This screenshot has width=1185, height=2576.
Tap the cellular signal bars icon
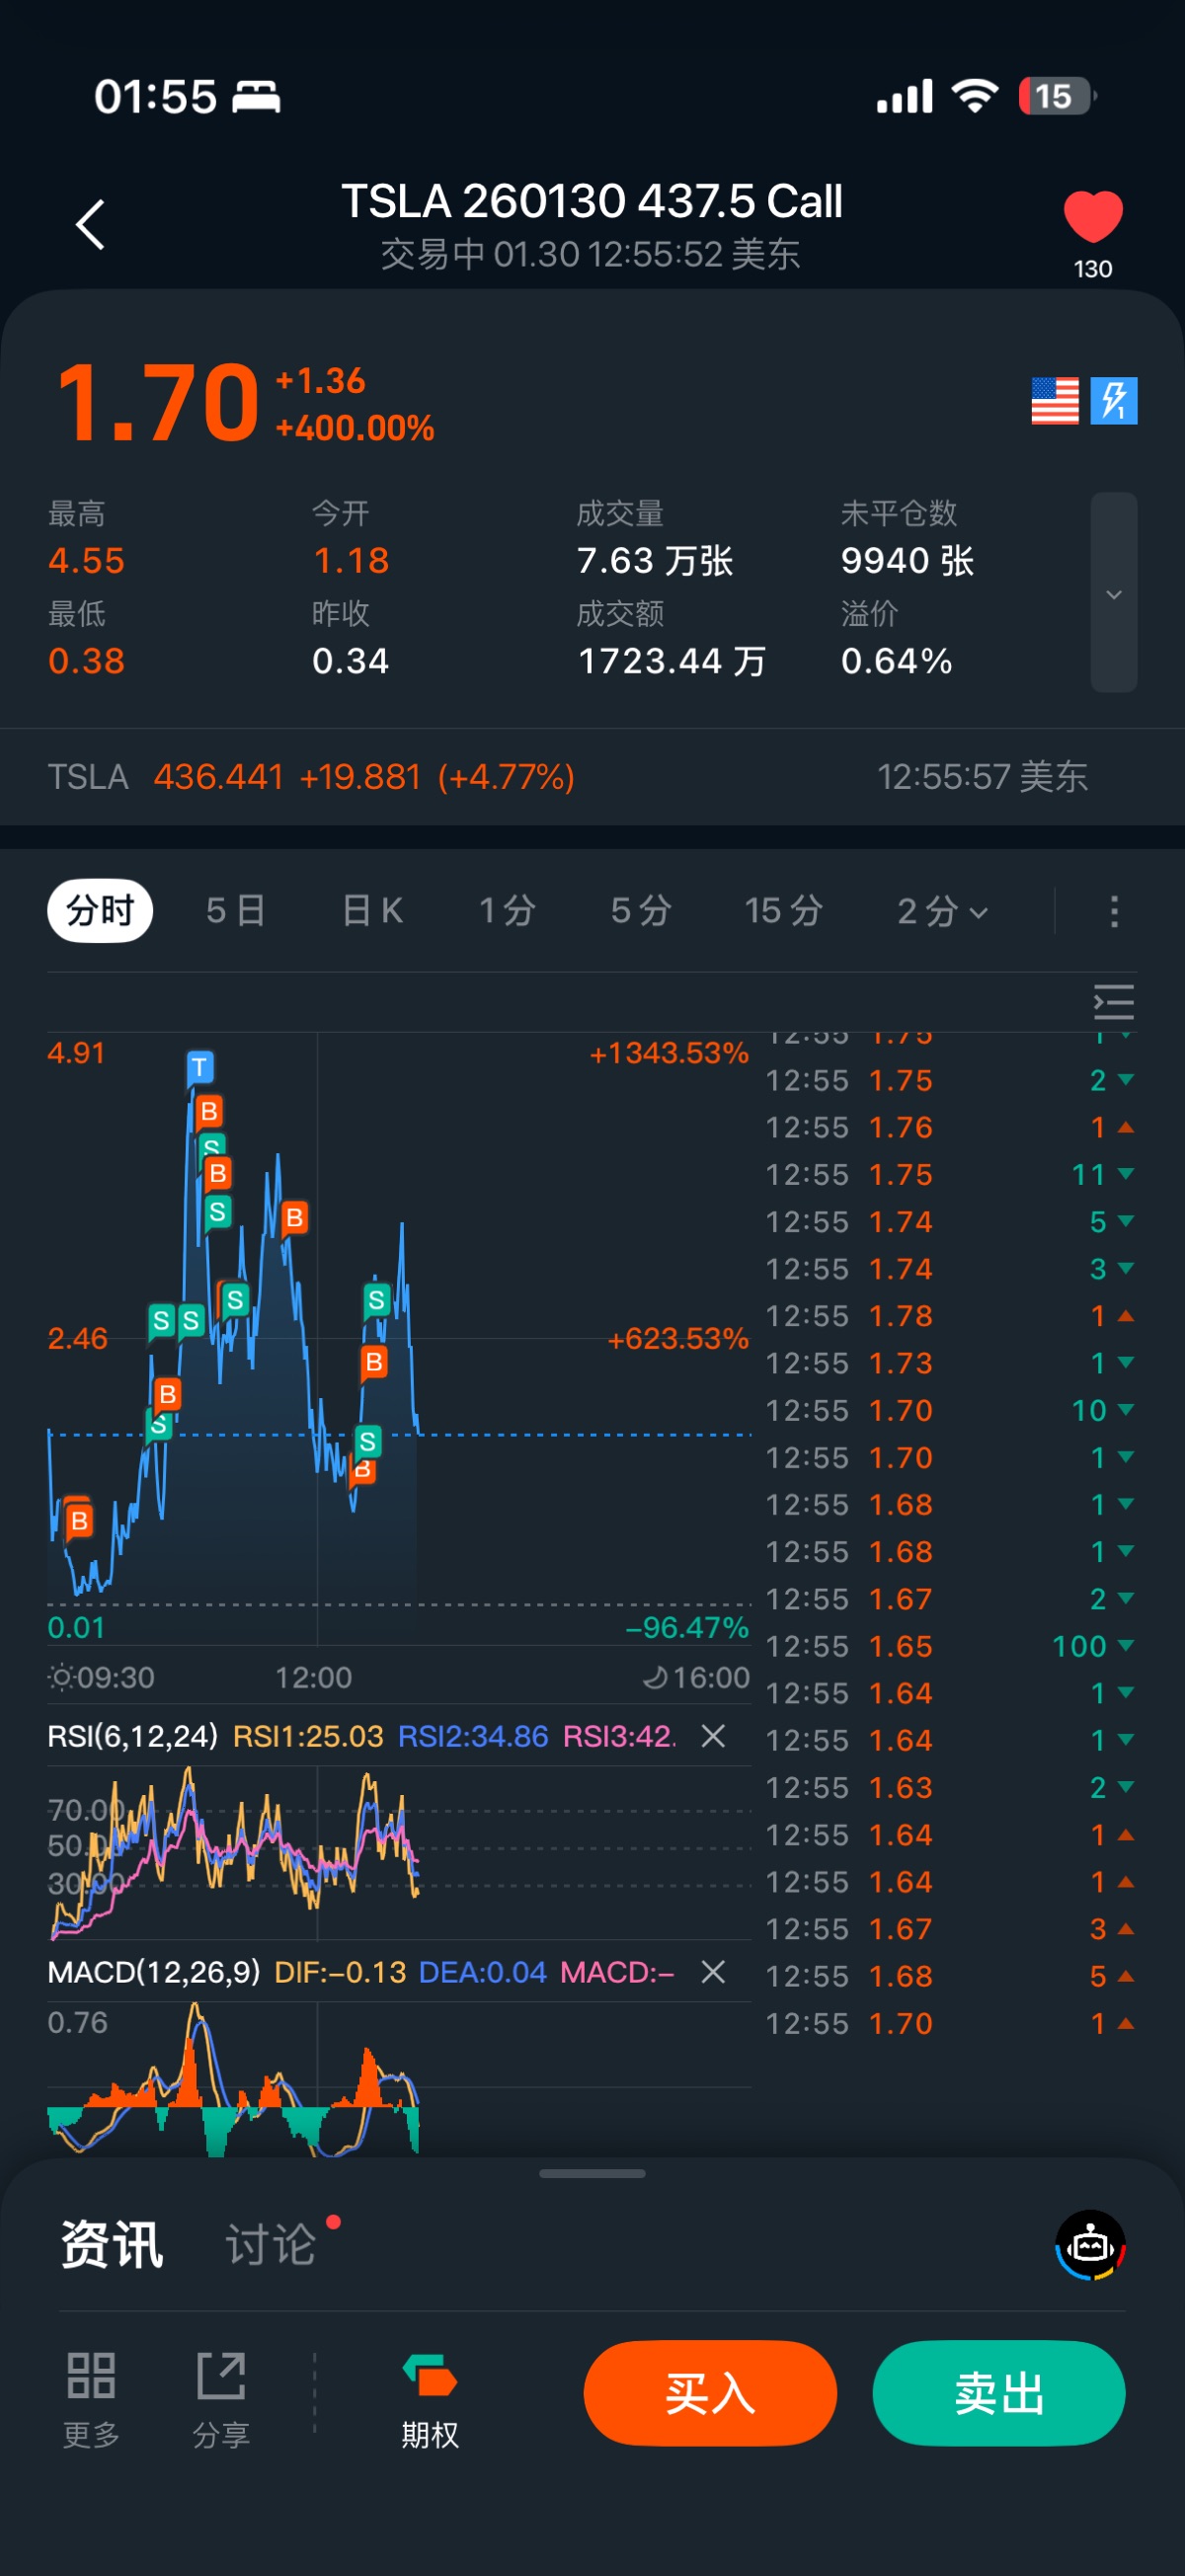point(905,96)
